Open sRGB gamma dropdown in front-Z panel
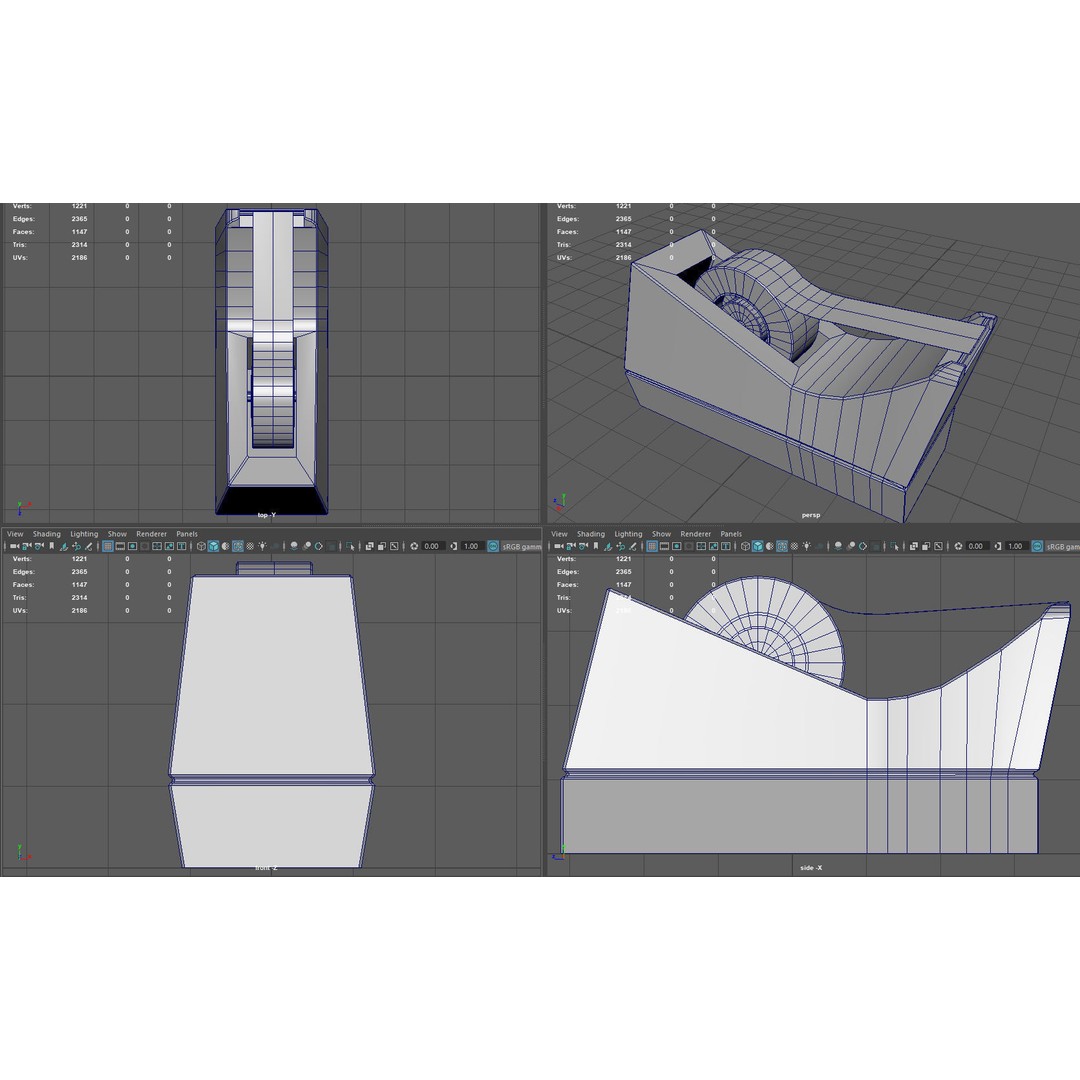The height and width of the screenshot is (1080, 1080). (521, 546)
